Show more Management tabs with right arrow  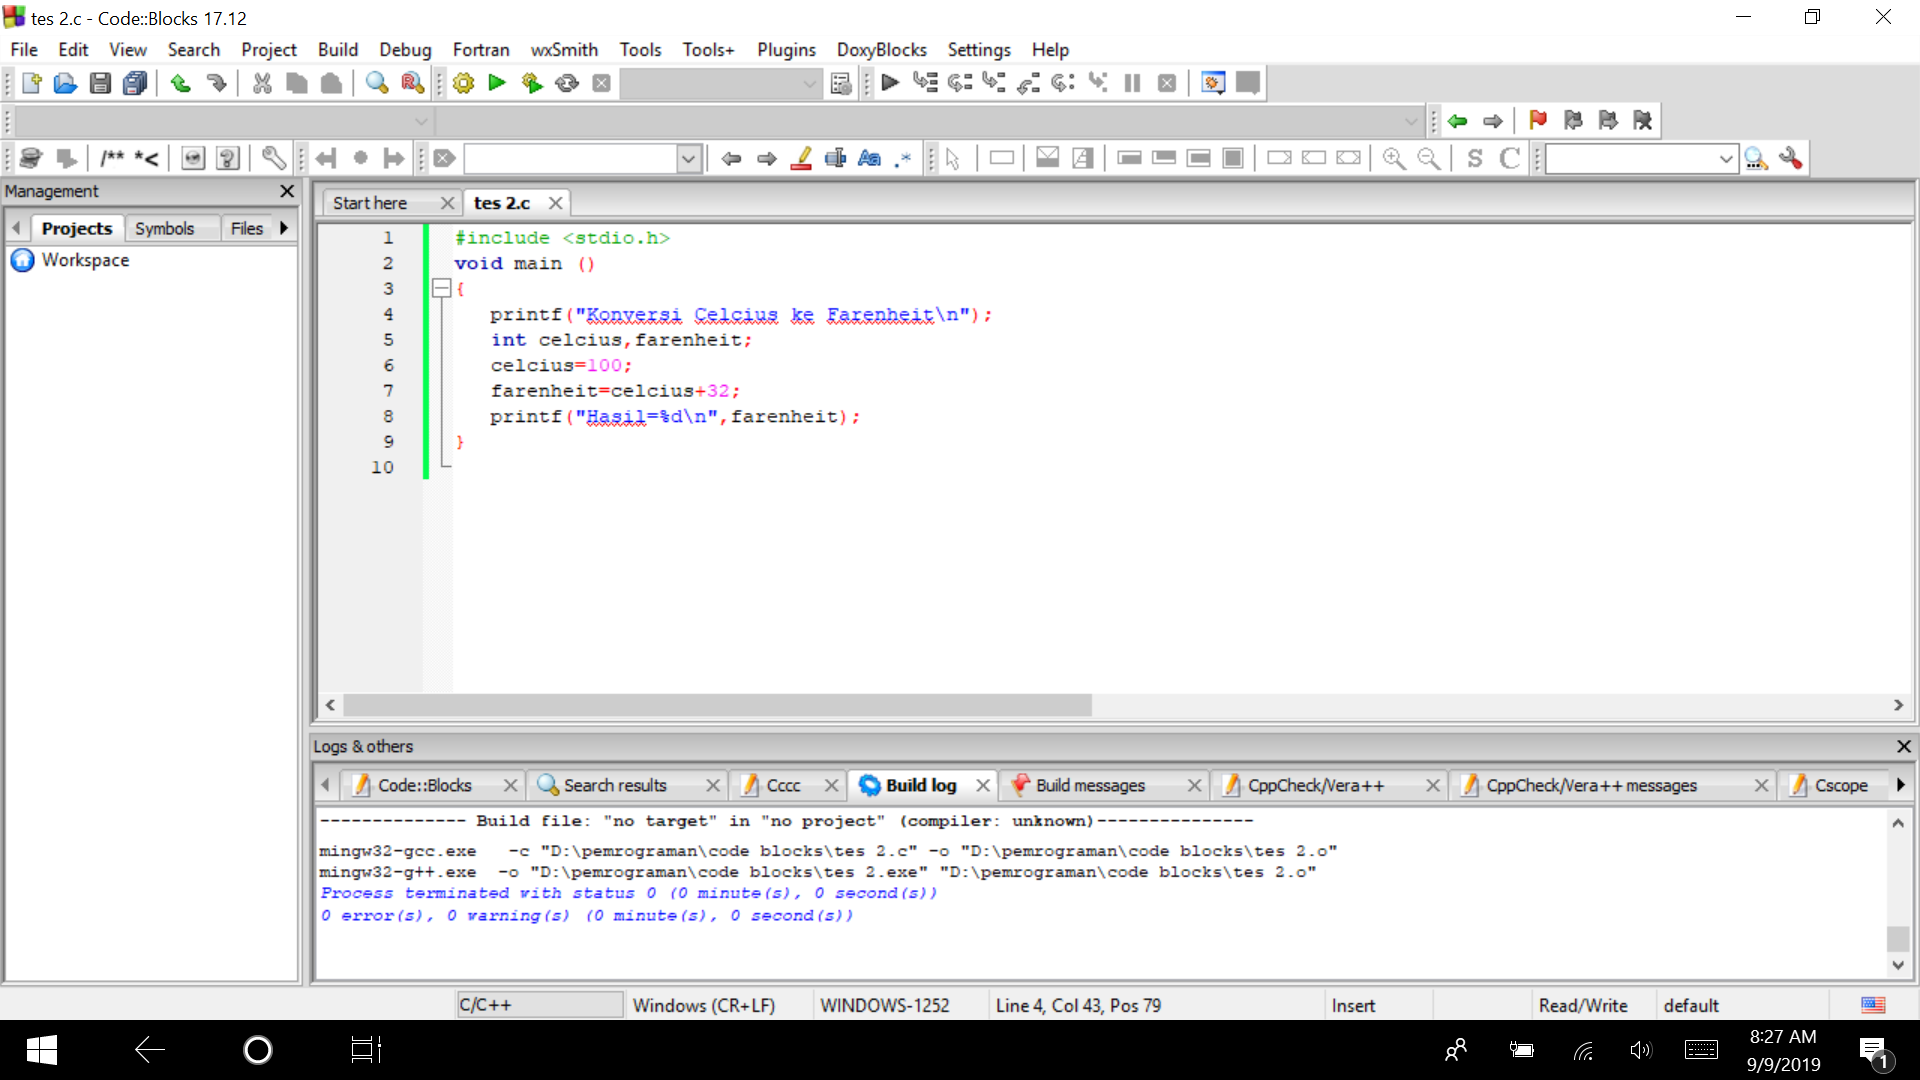pos(284,228)
